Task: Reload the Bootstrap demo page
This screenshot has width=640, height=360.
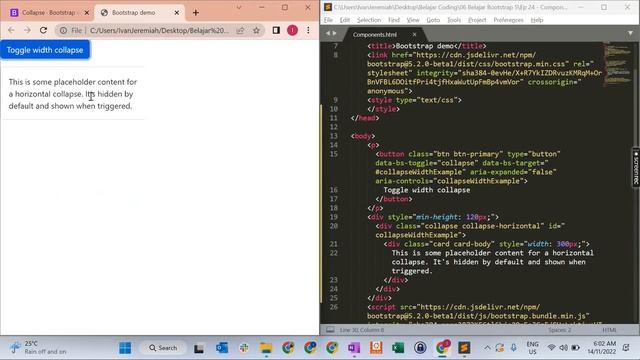Action: point(43,30)
